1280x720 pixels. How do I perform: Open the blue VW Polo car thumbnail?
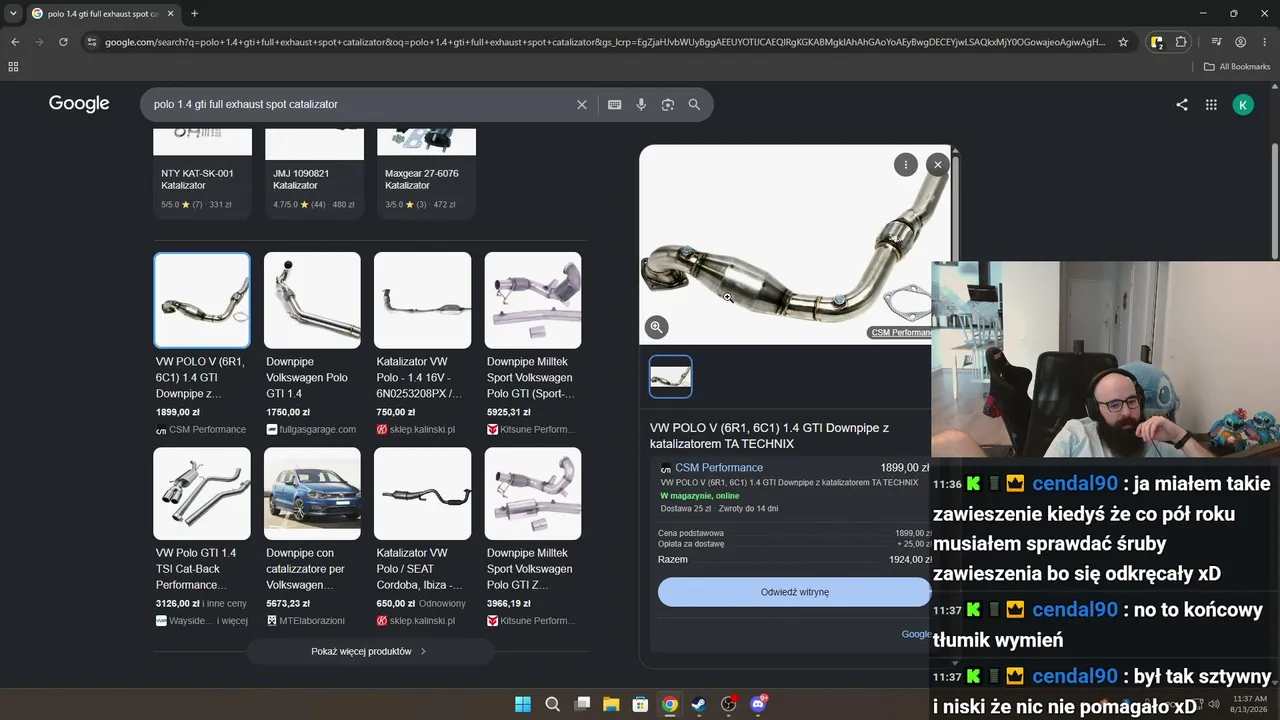[x=312, y=493]
